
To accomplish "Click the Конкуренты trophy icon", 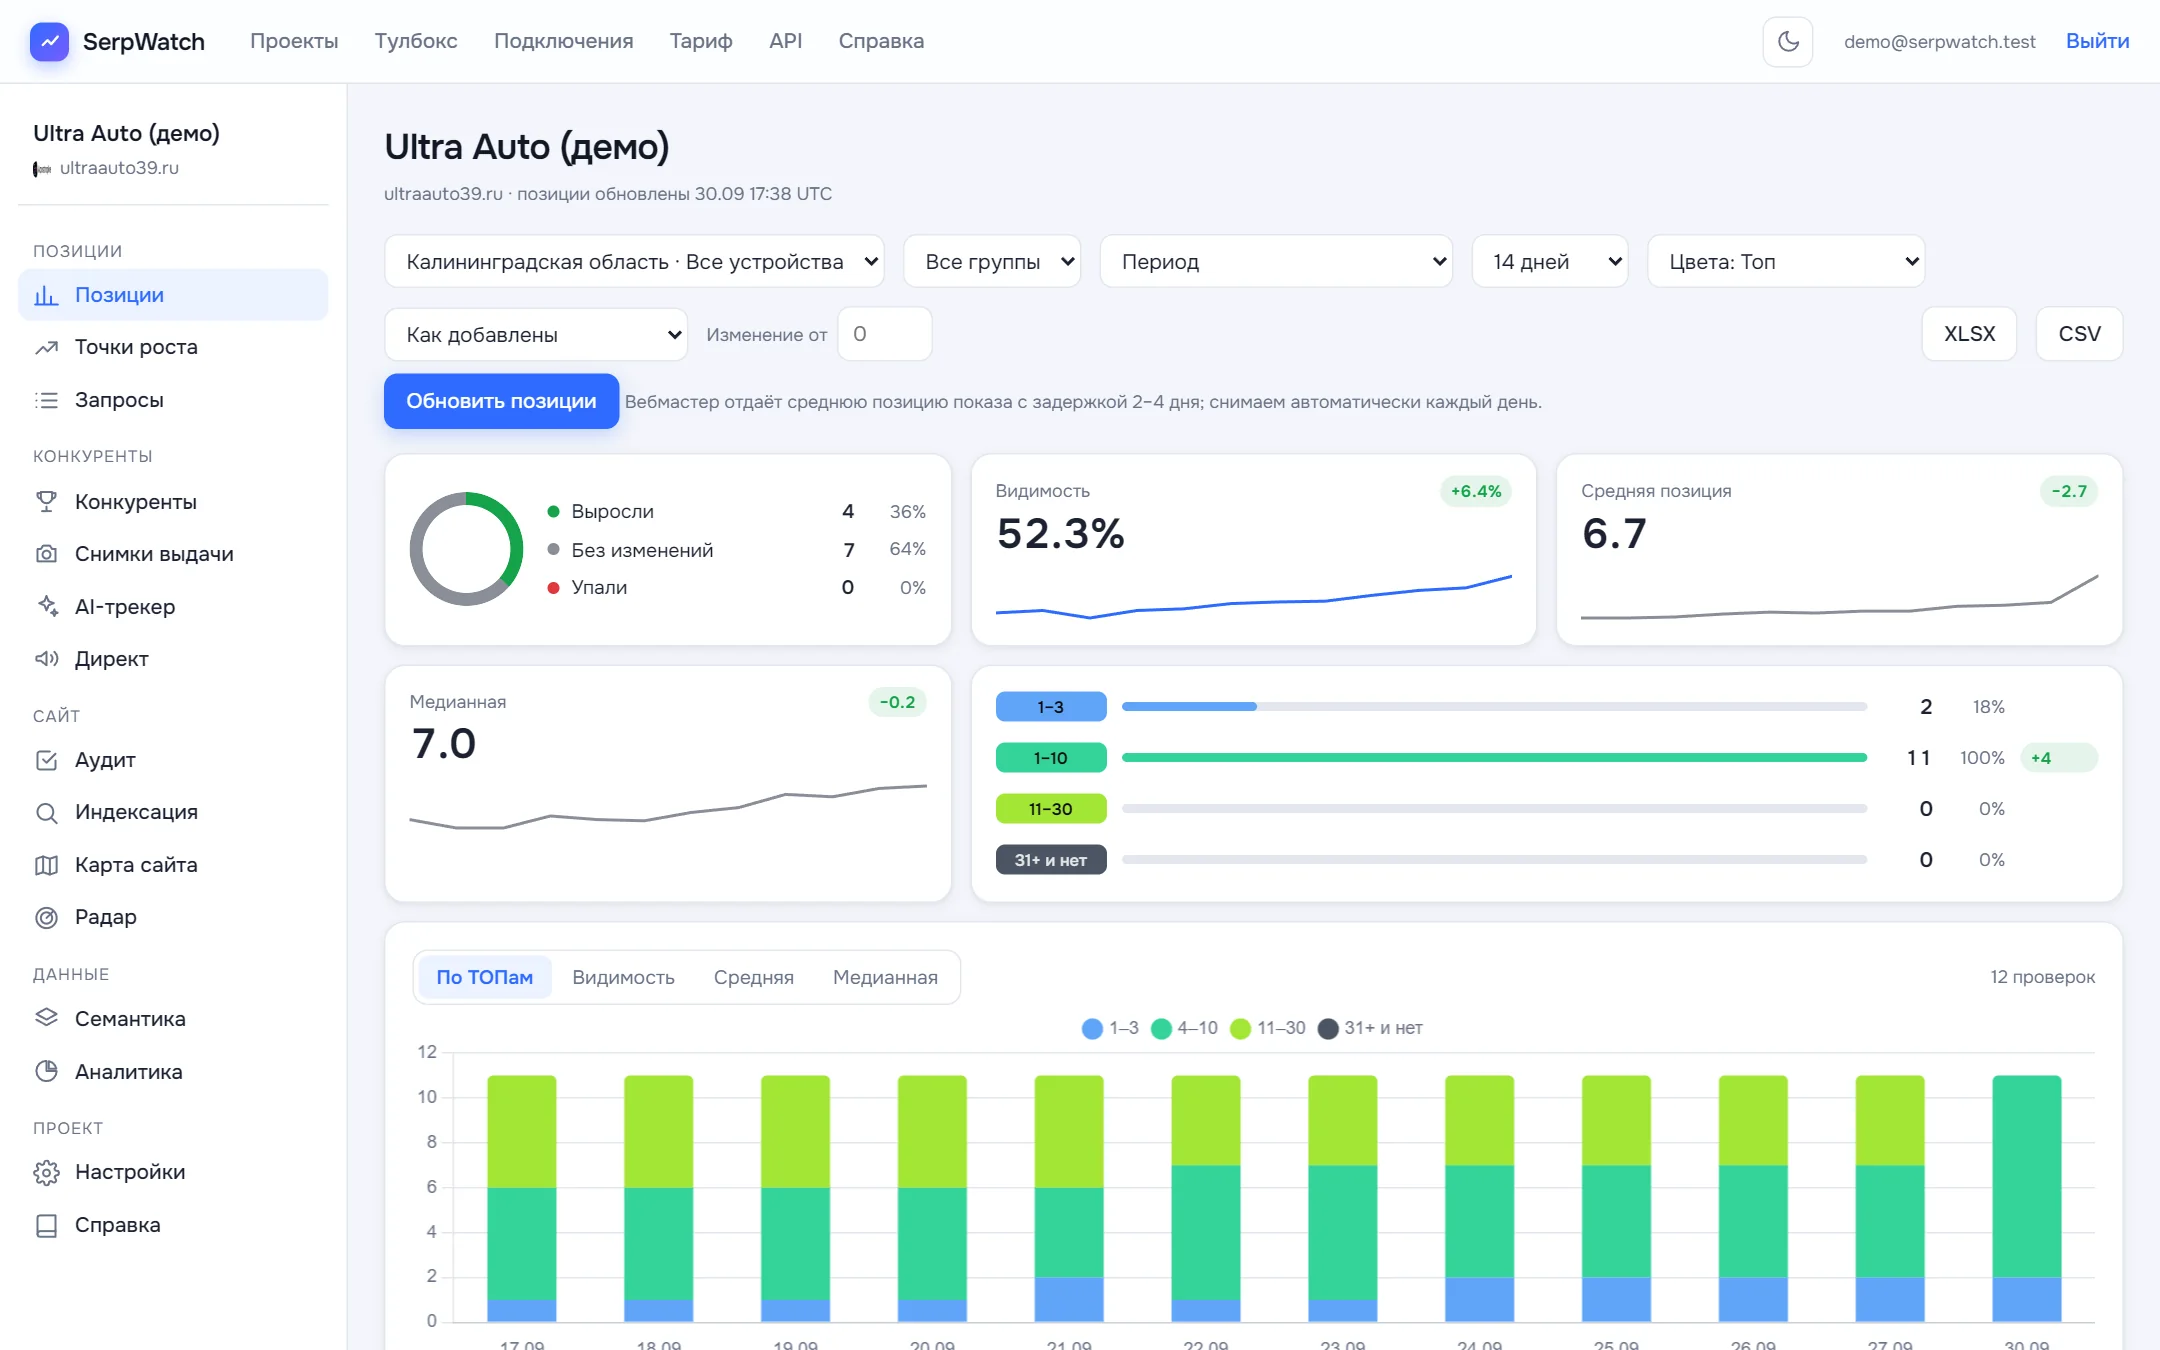I will coord(46,502).
